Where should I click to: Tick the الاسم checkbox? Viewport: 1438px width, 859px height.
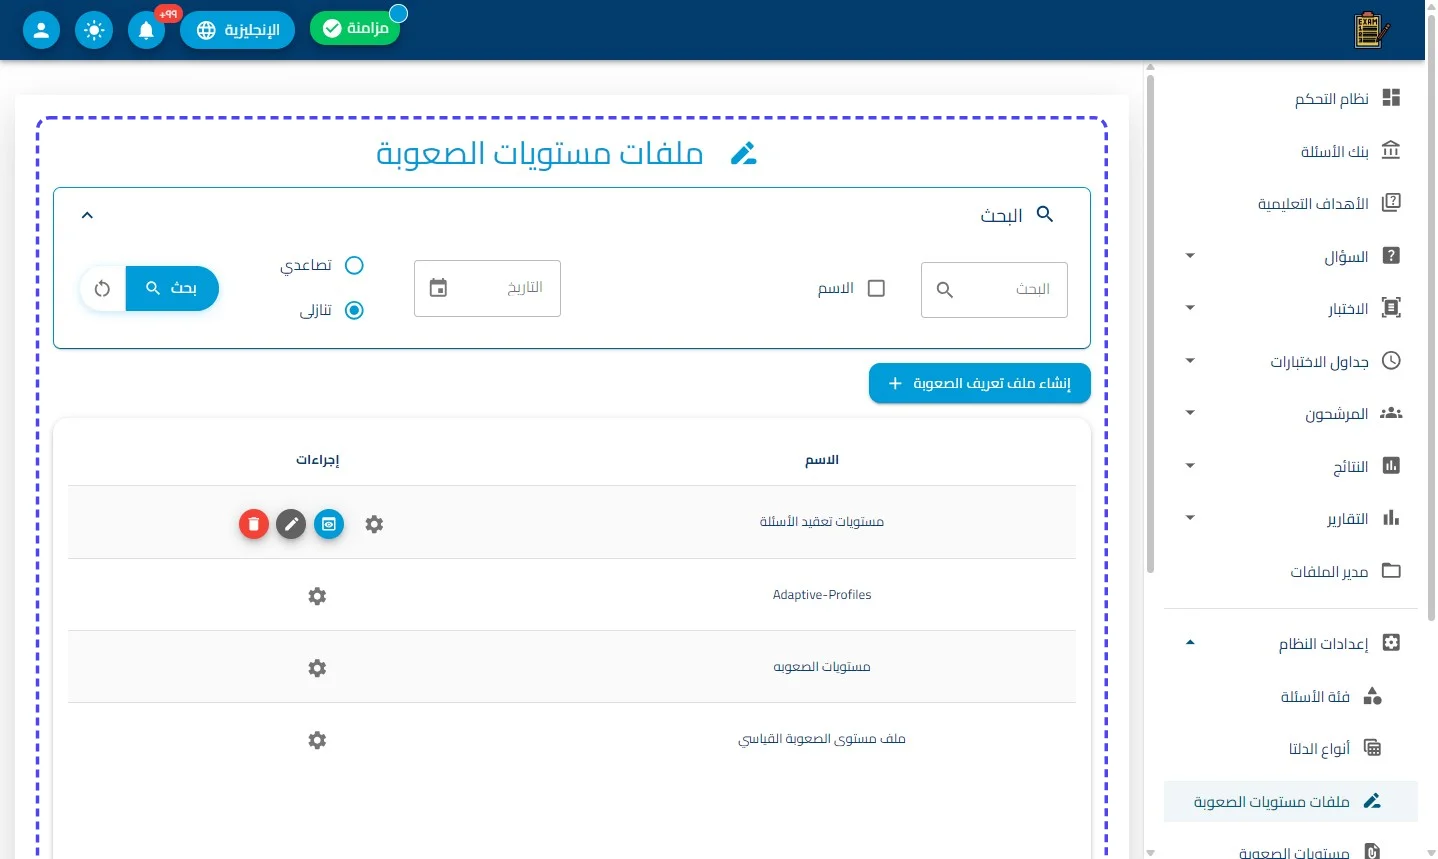coord(876,288)
